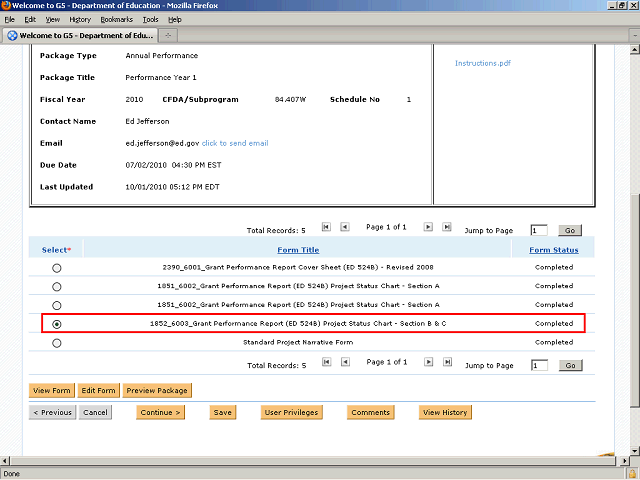The image size is (640, 480).
Task: Click the View Form button
Action: tap(52, 390)
